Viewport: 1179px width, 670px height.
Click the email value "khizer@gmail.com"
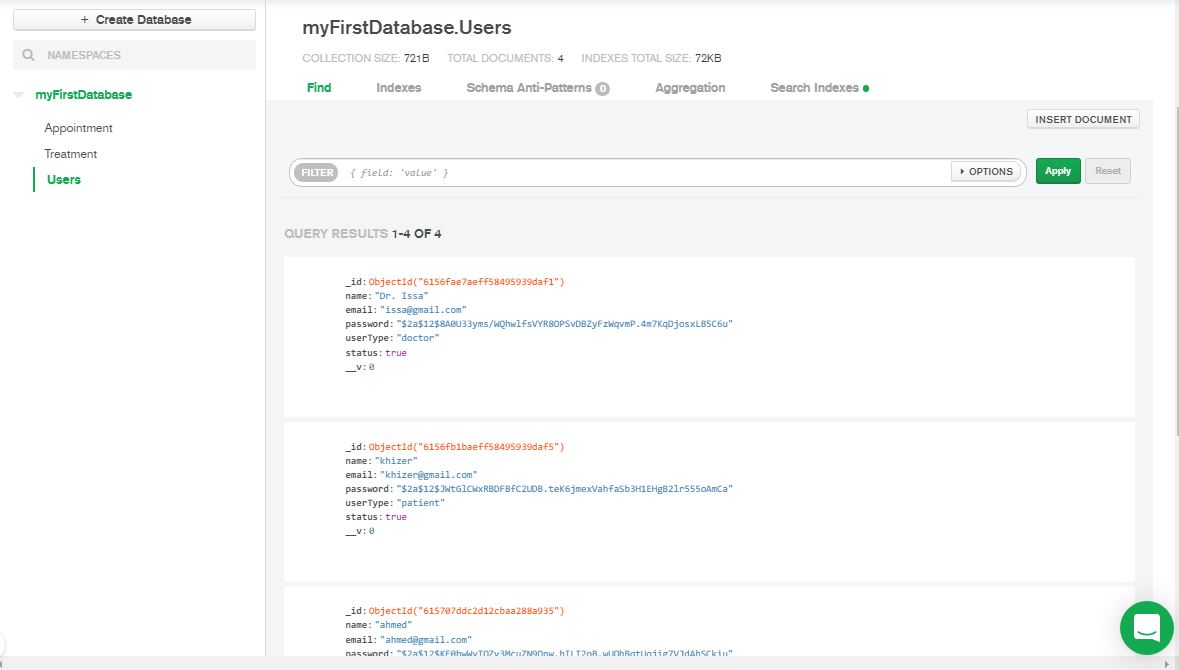(429, 475)
